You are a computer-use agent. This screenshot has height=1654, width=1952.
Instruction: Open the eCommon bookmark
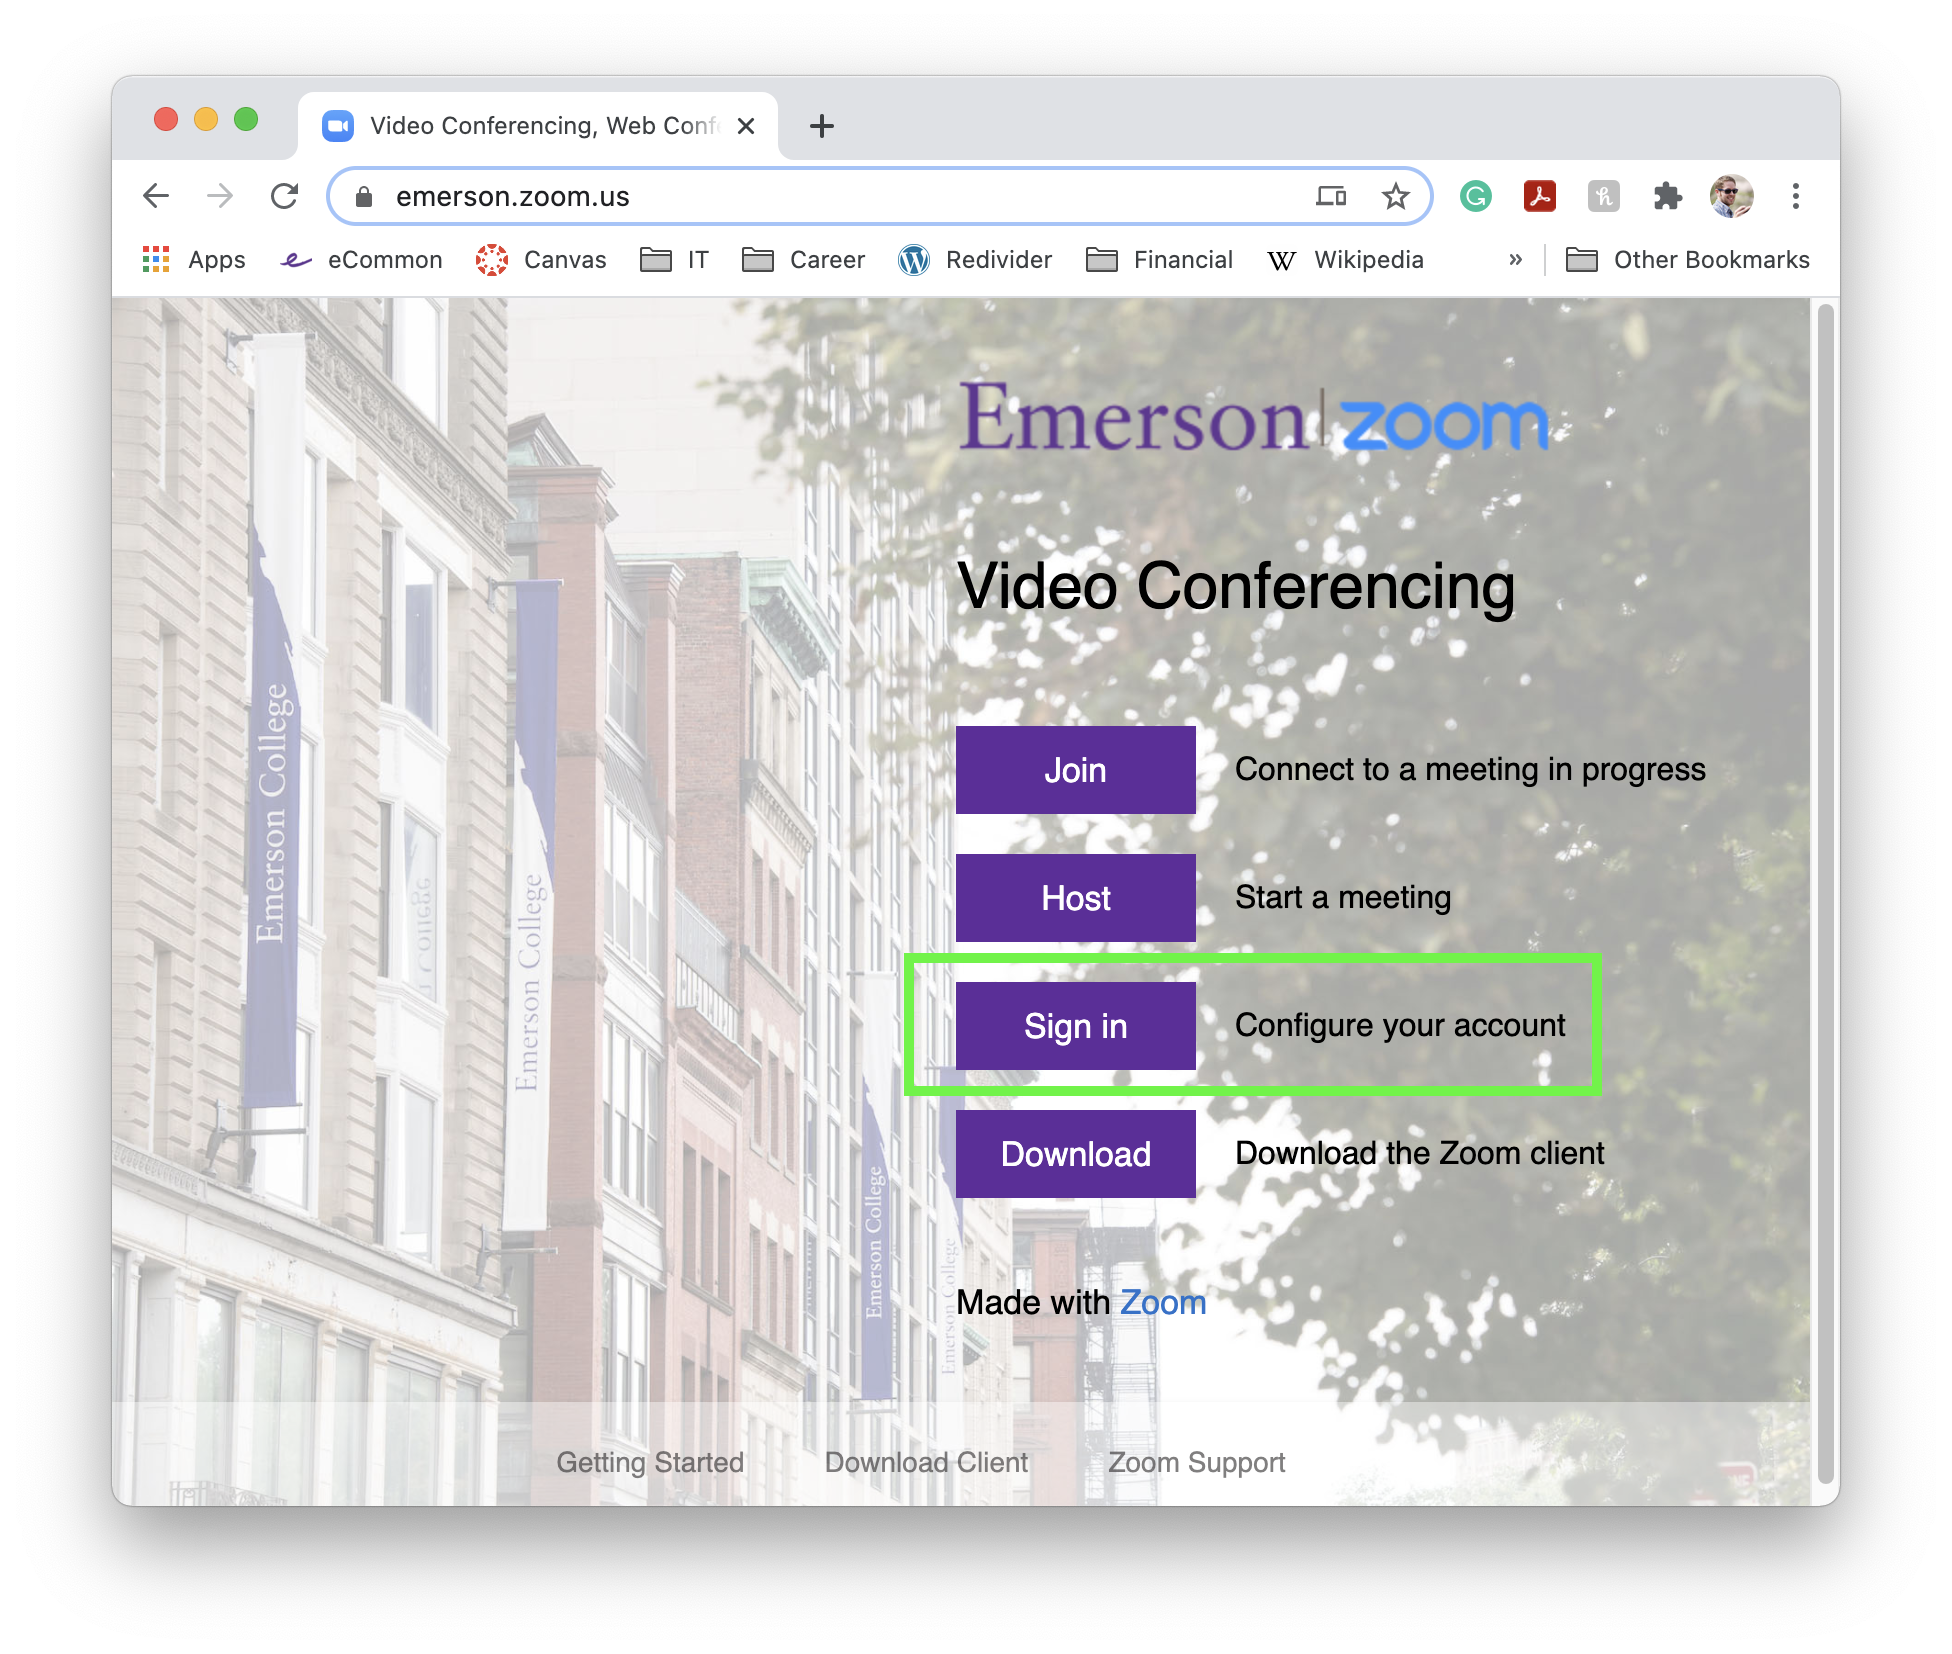pos(361,260)
